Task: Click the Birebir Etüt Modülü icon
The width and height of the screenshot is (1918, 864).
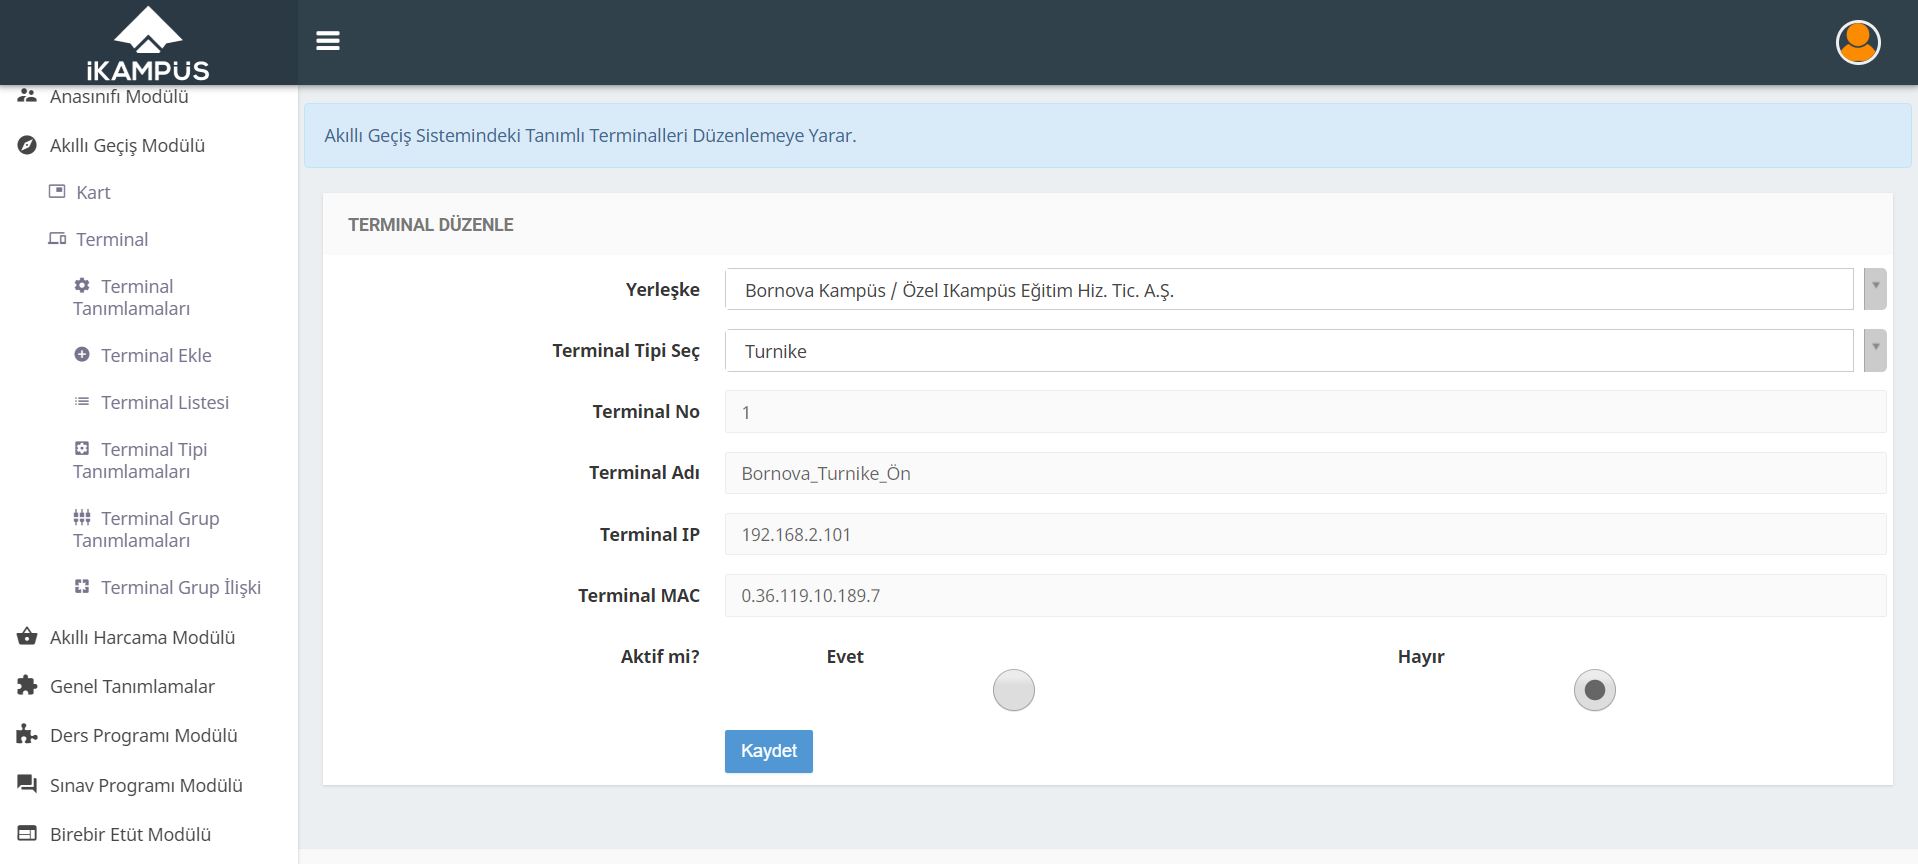Action: (x=27, y=833)
